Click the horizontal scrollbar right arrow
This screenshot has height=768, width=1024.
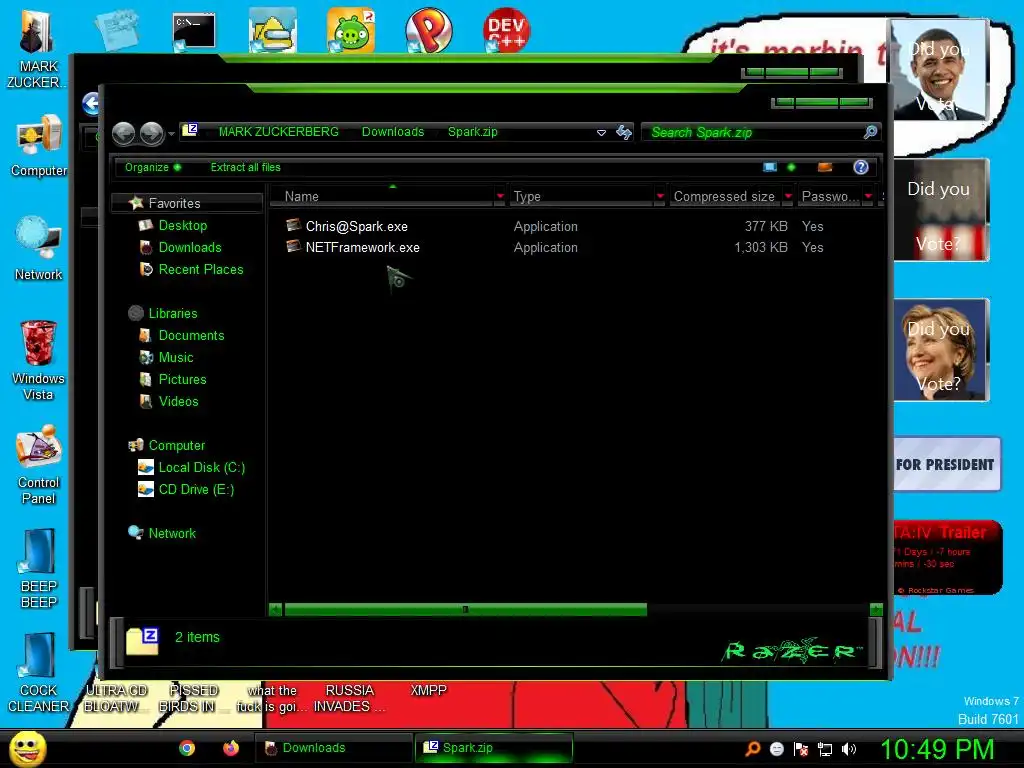[876, 609]
